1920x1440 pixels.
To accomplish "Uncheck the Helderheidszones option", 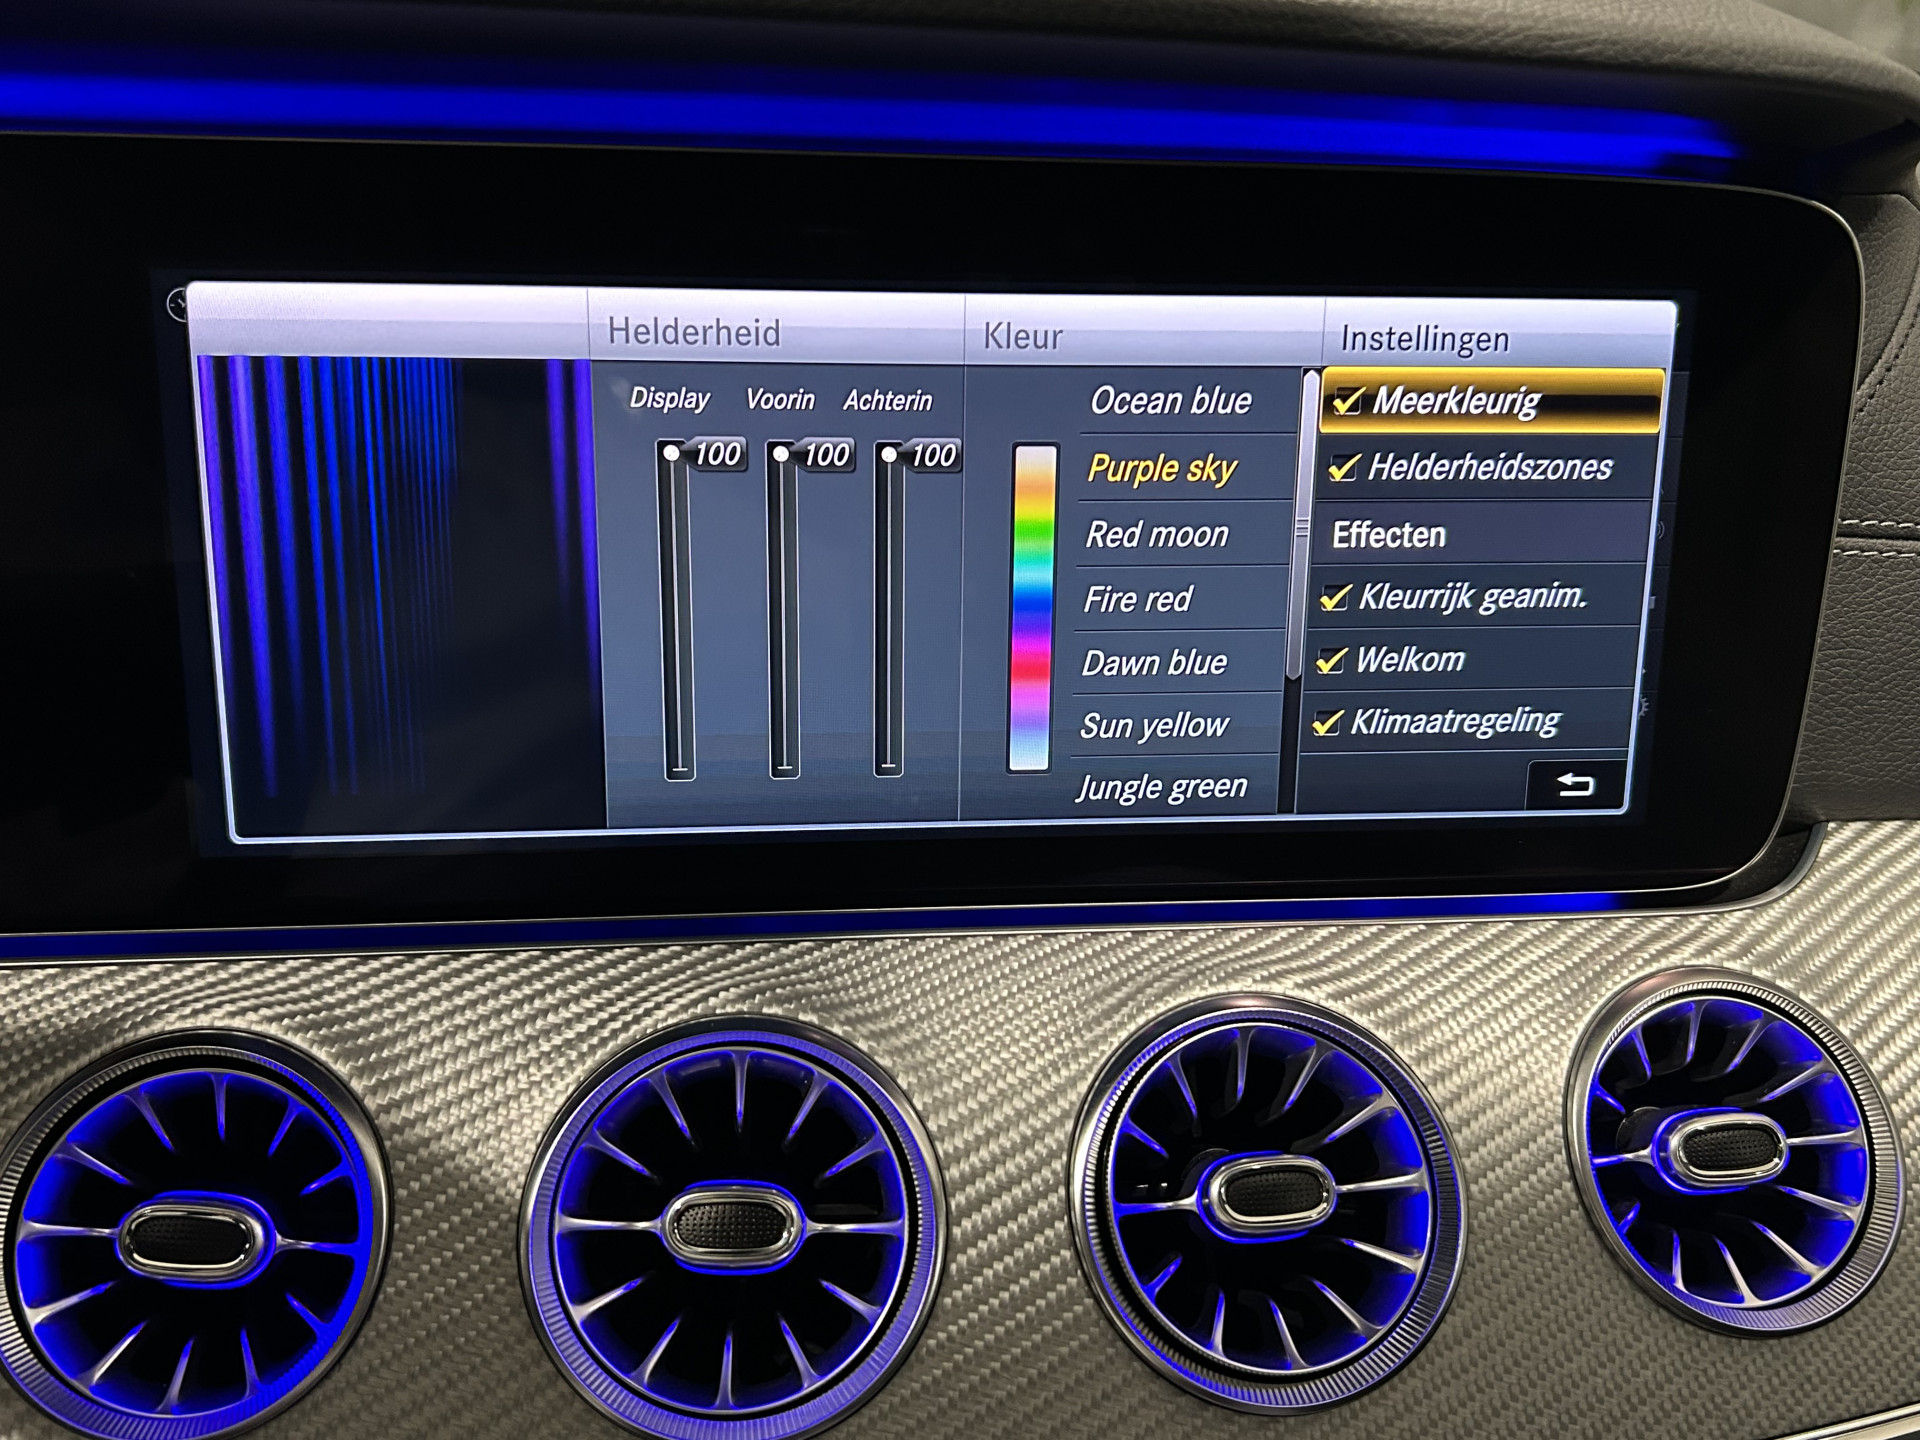I will [x=1343, y=467].
